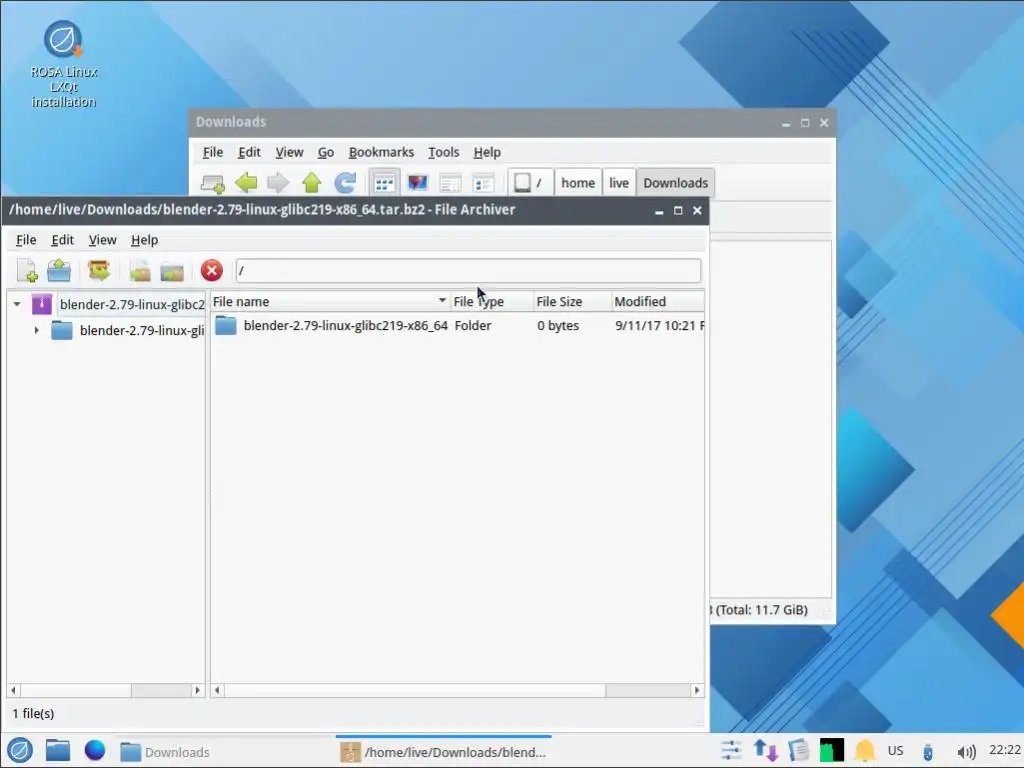Image resolution: width=1024 pixels, height=768 pixels.
Task: Select the purple archive root in tree
Action: [42, 304]
